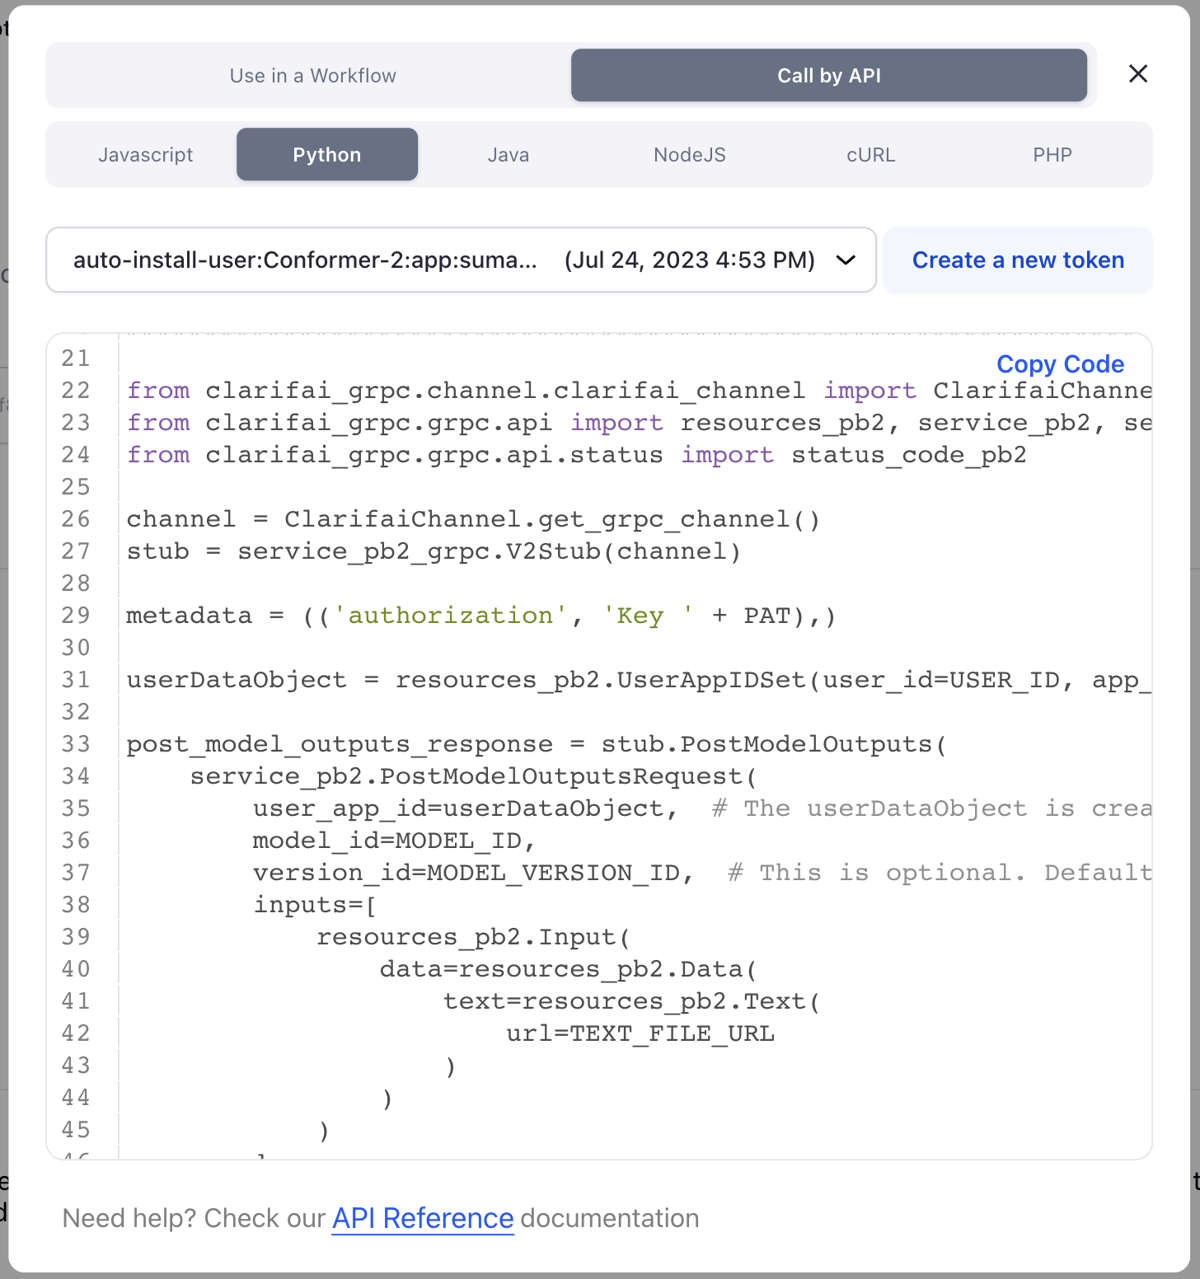Open the Java code example
The width and height of the screenshot is (1200, 1279).
coord(508,154)
